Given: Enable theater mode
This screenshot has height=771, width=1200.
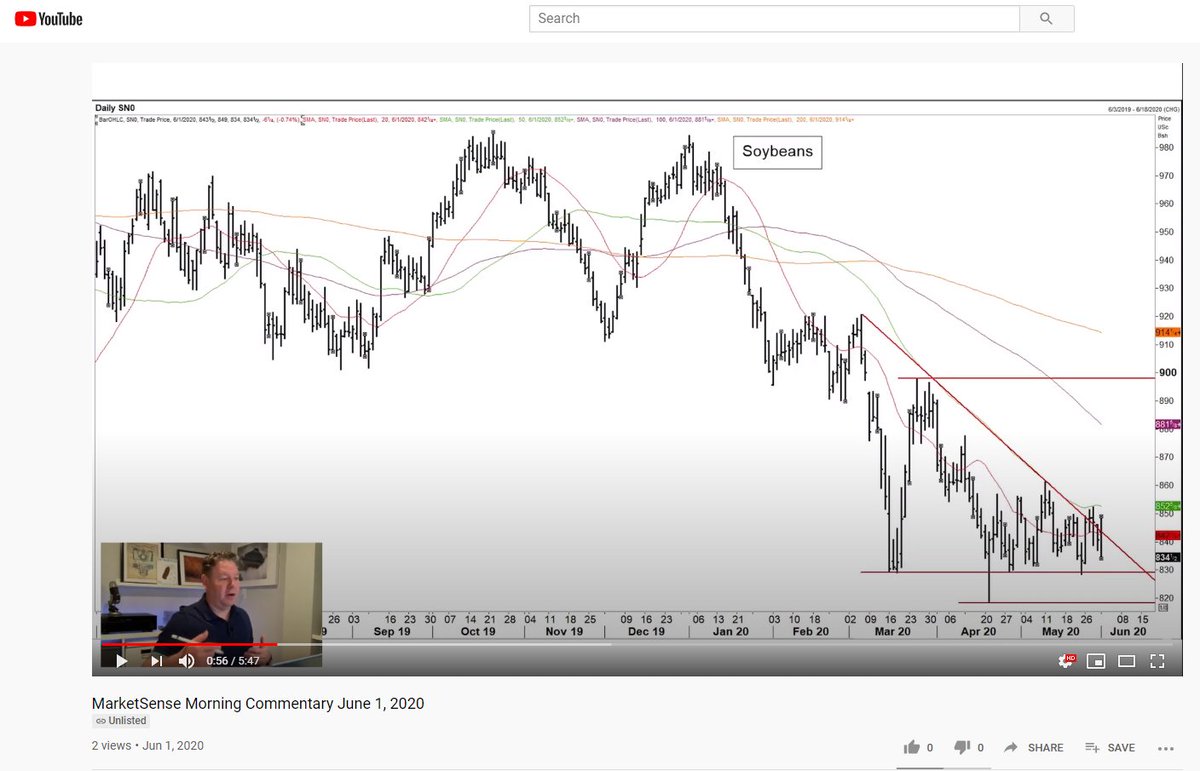Looking at the screenshot, I should tap(1126, 661).
